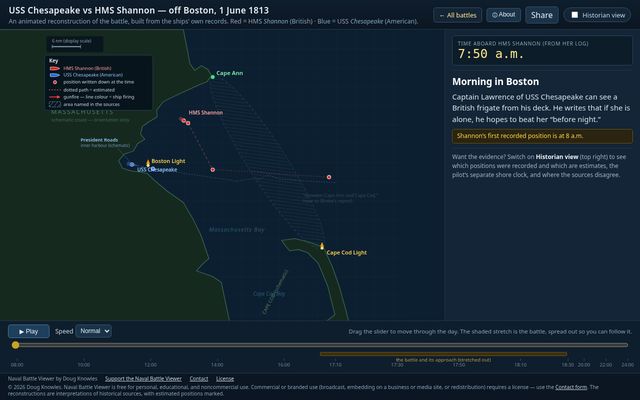Click the blue USS Chesapeake ship icon on map
The width and height of the screenshot is (640, 400).
click(131, 164)
